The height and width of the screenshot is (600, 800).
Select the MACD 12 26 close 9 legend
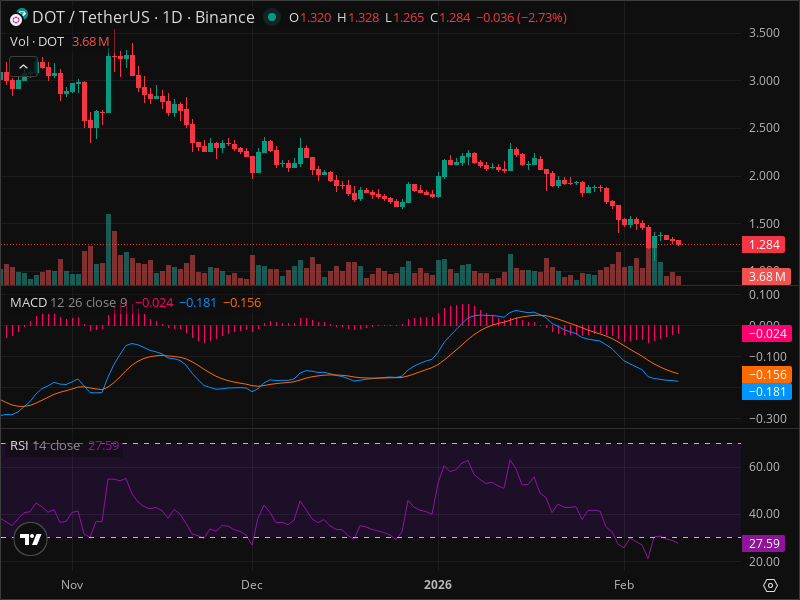click(x=69, y=303)
